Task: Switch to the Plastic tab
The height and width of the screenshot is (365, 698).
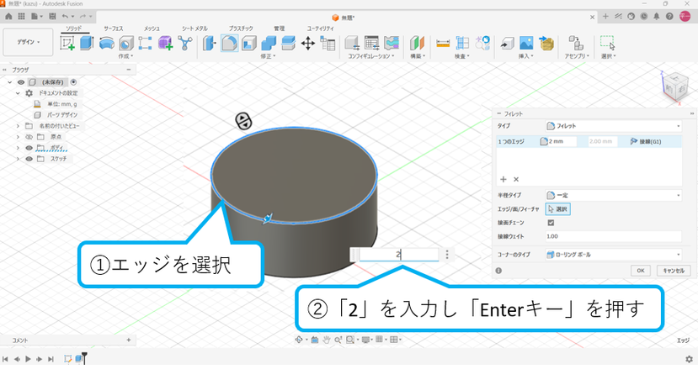Action: coord(241,28)
